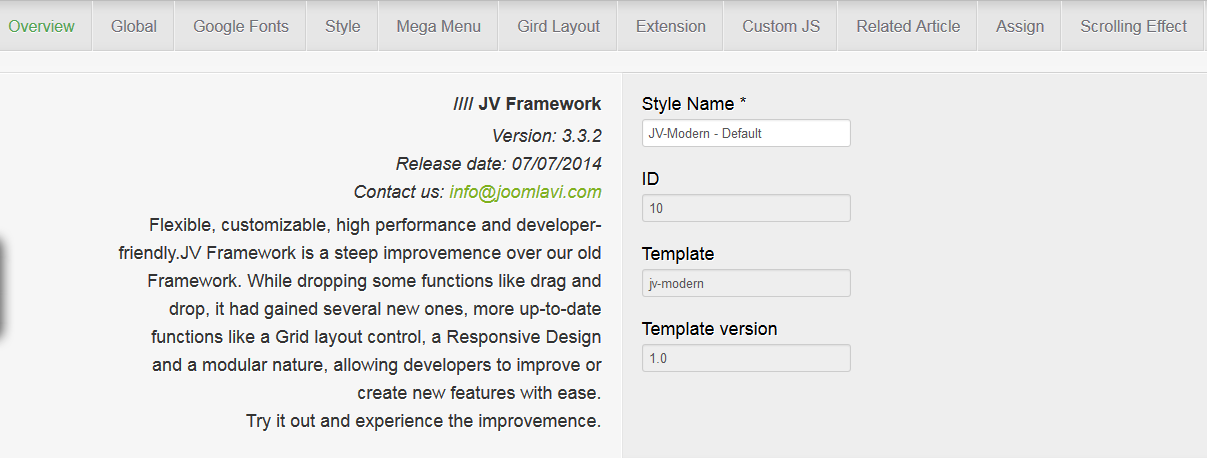Screen dimensions: 1207x468
Task: Click the 'Template version' label
Action: [x=709, y=329]
